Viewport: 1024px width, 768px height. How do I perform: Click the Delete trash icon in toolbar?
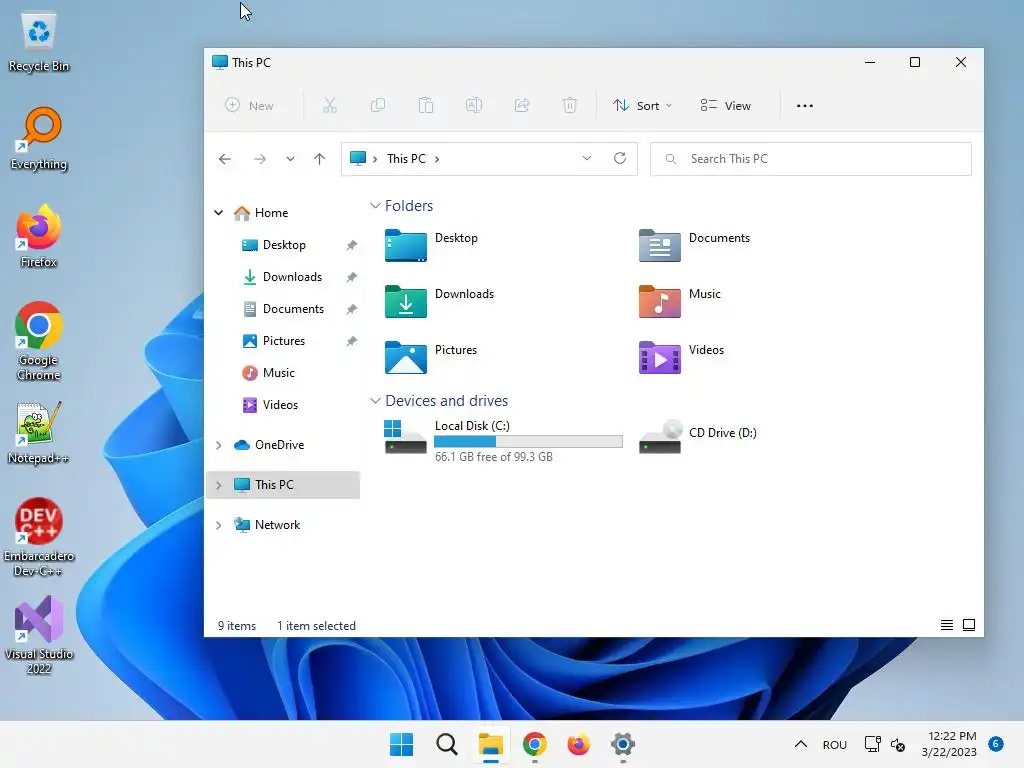click(569, 105)
